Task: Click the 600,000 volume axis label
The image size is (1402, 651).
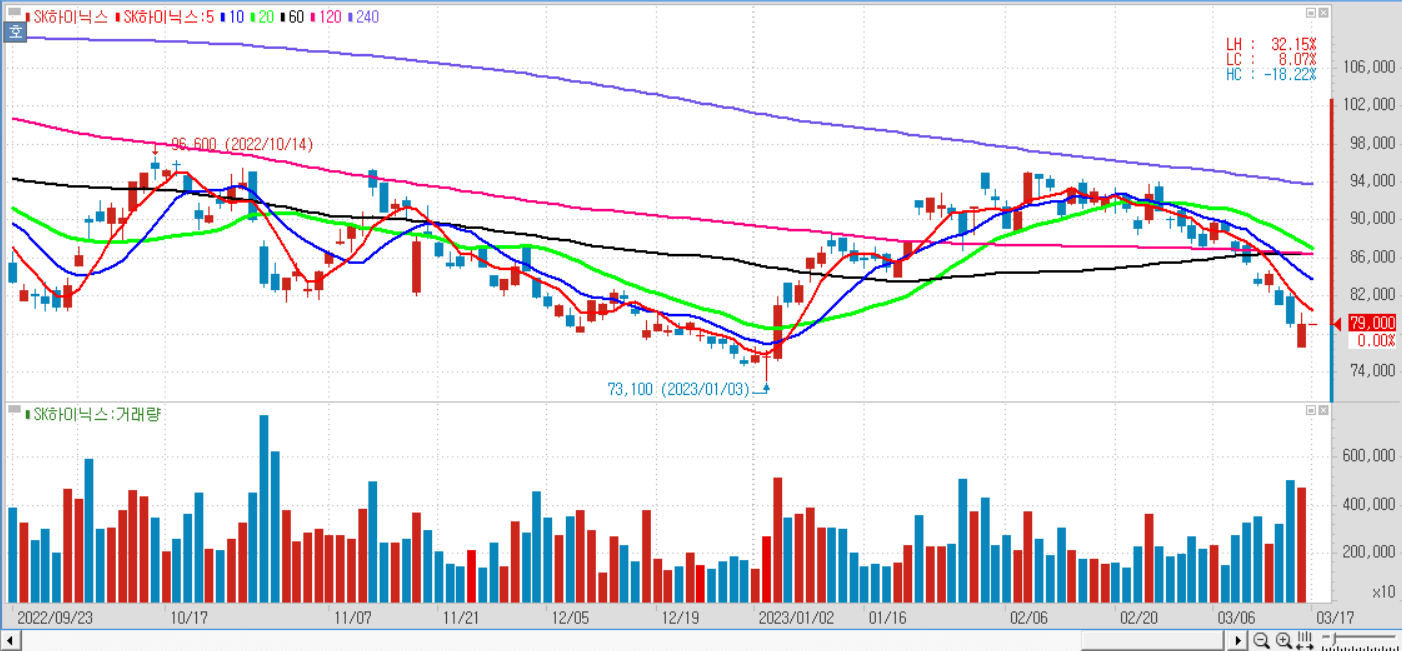Action: click(x=1371, y=455)
